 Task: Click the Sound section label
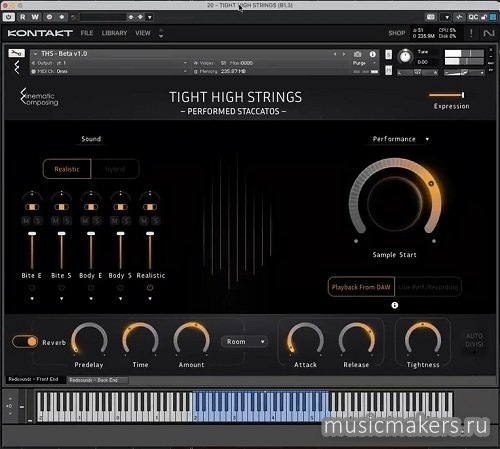pyautogui.click(x=91, y=139)
